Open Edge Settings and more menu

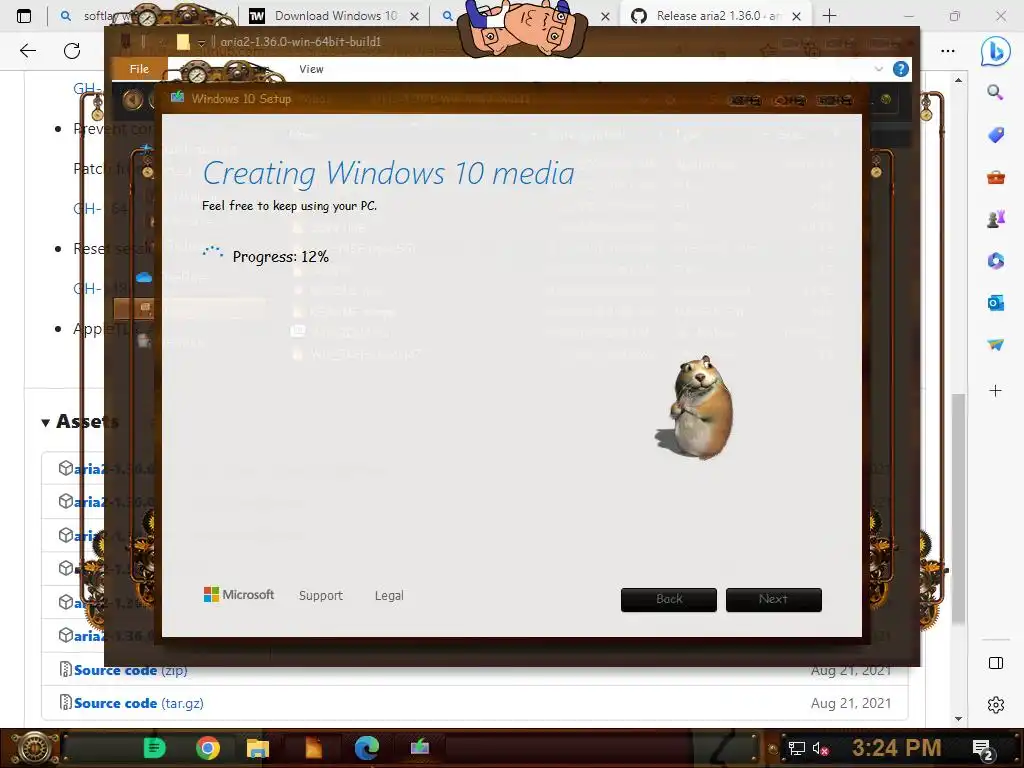point(948,50)
